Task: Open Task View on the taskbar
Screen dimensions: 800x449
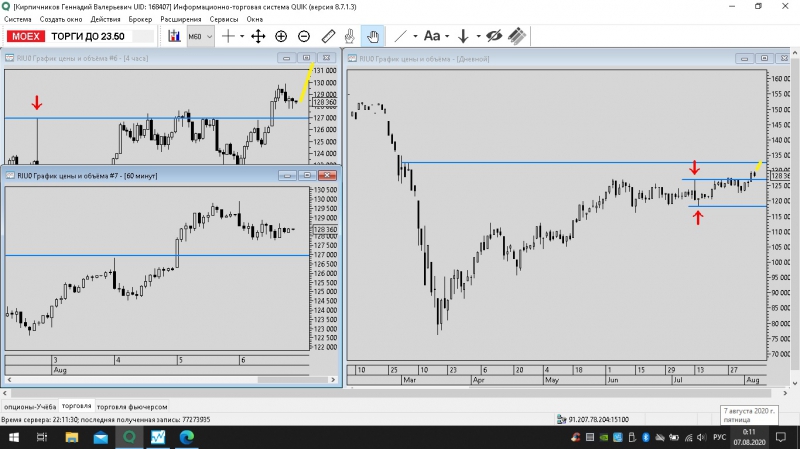Action: 42,437
